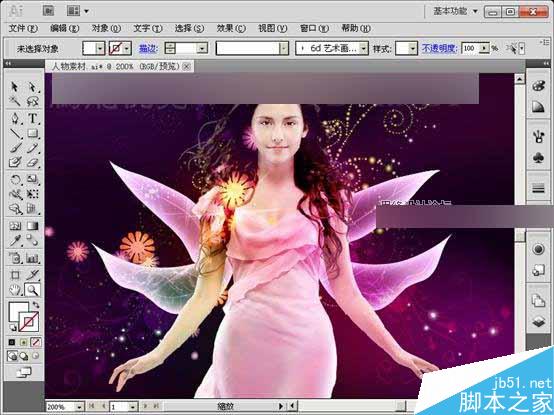Viewport: 554px width, 415px height.
Task: Open the Graphic Styles panel icon
Action: (x=538, y=271)
